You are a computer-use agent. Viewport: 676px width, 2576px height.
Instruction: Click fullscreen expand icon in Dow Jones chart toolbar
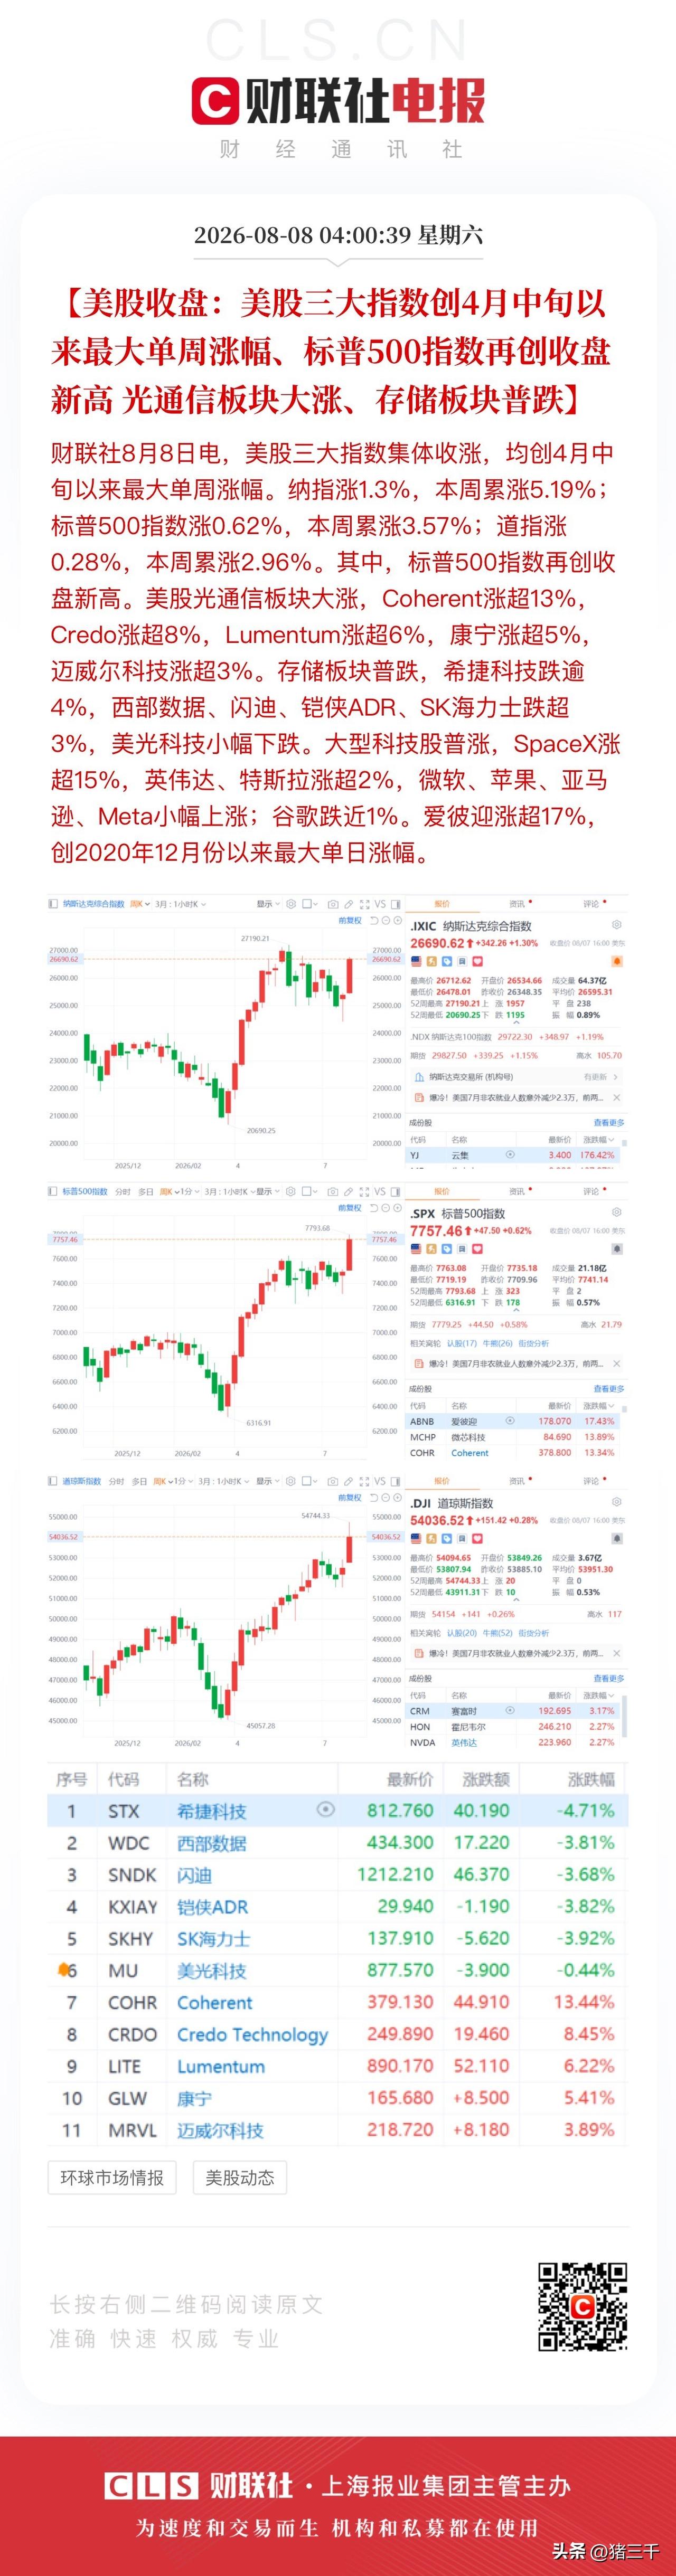tap(364, 1481)
